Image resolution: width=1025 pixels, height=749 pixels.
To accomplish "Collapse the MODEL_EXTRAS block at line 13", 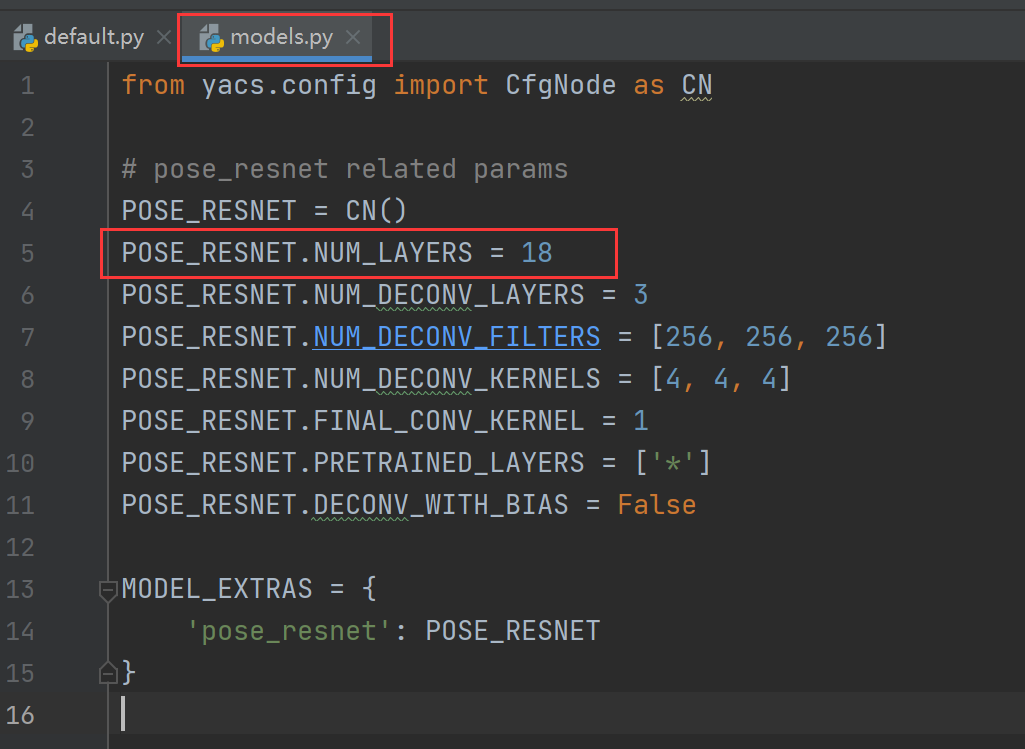I will [108, 590].
